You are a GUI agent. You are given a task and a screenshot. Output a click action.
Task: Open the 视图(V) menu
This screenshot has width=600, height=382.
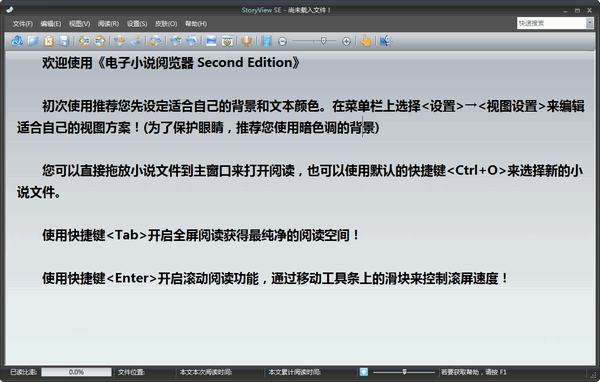click(80, 24)
